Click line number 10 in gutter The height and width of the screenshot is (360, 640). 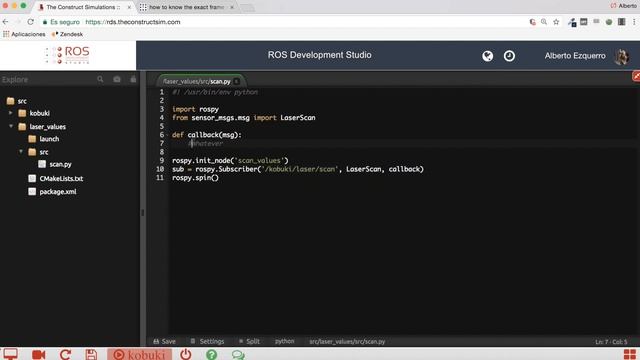click(x=160, y=169)
